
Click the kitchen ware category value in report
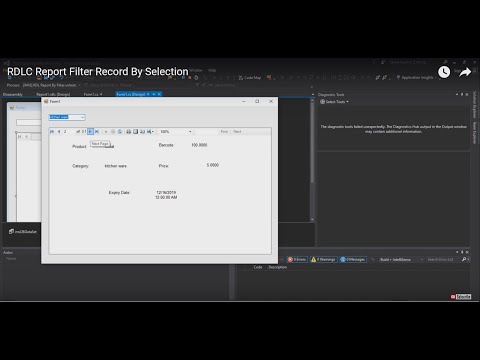115,166
